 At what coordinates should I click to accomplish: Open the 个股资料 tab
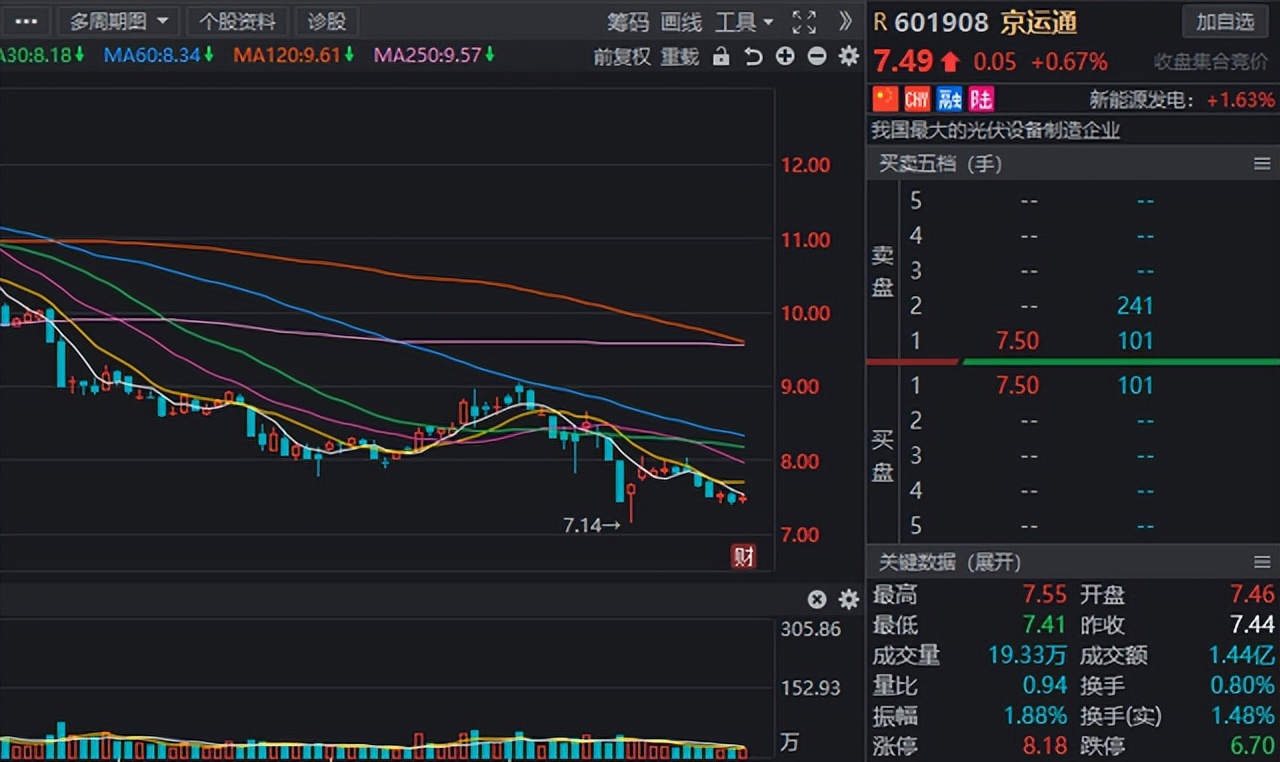coord(237,21)
